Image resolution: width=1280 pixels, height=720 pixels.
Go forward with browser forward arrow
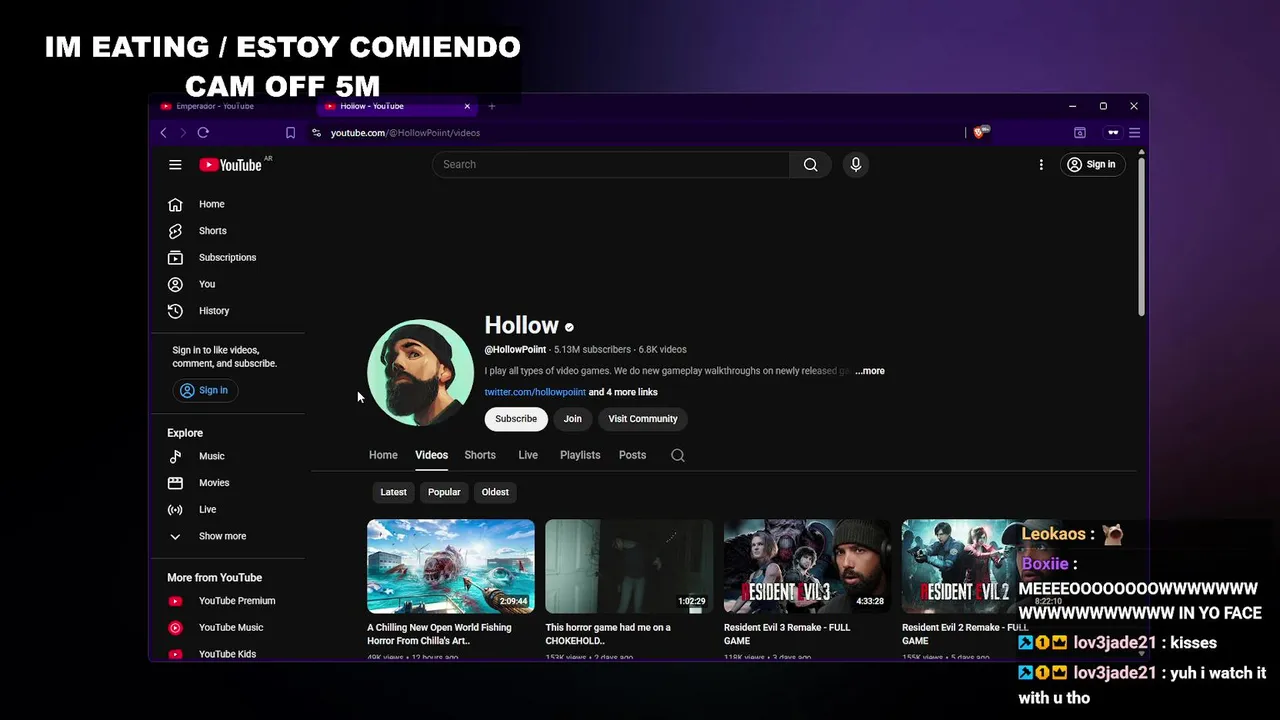click(x=183, y=132)
